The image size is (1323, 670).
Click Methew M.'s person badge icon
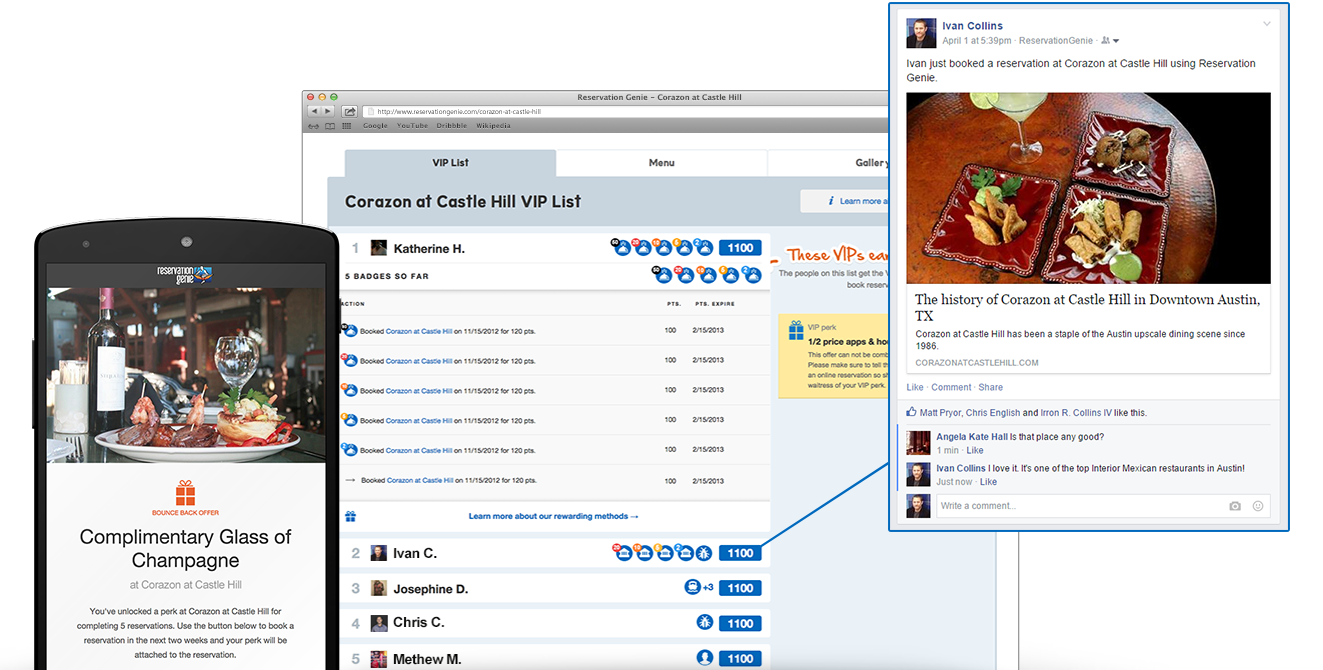point(704,658)
